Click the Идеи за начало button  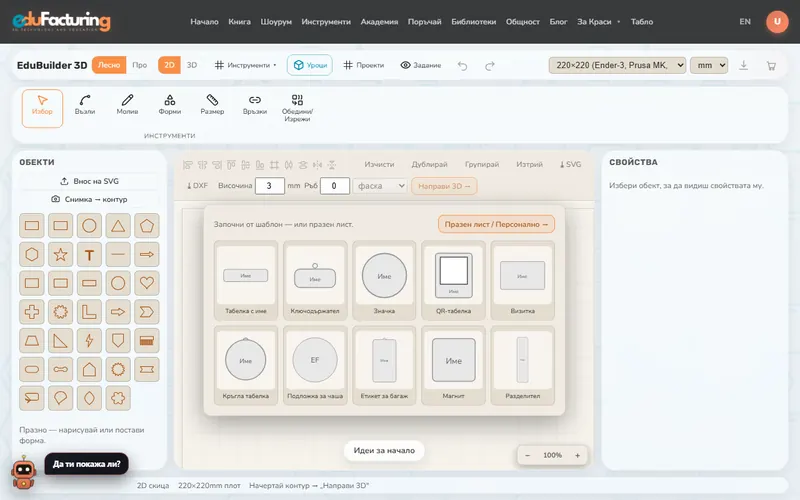(x=384, y=451)
